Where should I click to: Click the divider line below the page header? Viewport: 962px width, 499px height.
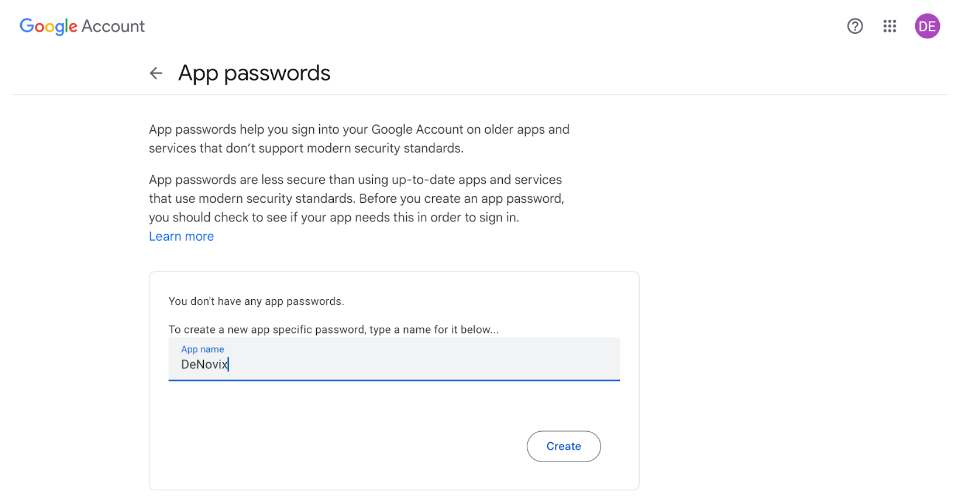point(480,95)
